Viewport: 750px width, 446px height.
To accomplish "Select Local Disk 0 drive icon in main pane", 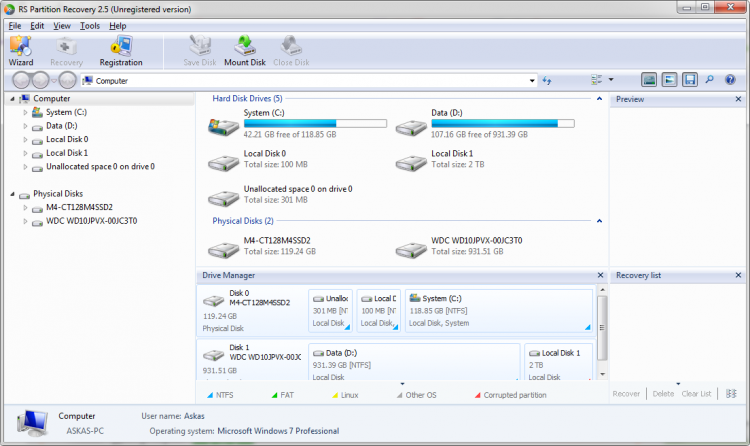I will (x=223, y=163).
